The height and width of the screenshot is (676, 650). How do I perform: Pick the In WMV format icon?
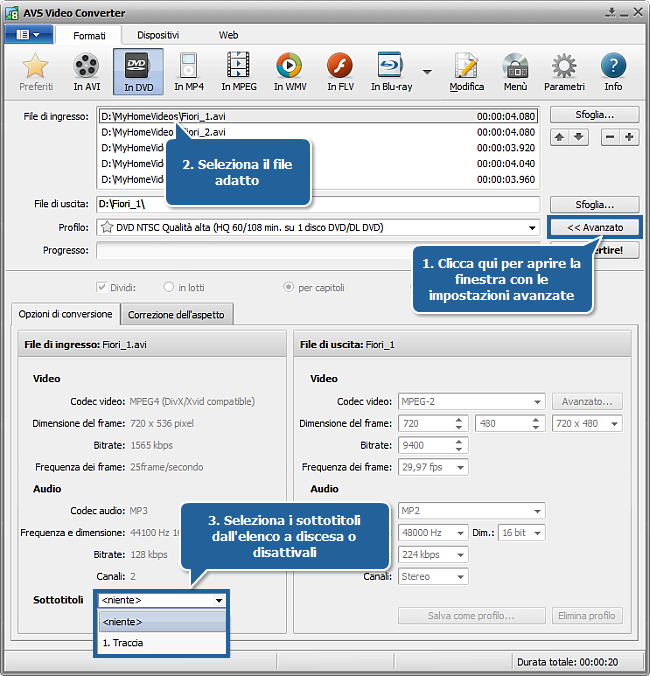click(289, 67)
